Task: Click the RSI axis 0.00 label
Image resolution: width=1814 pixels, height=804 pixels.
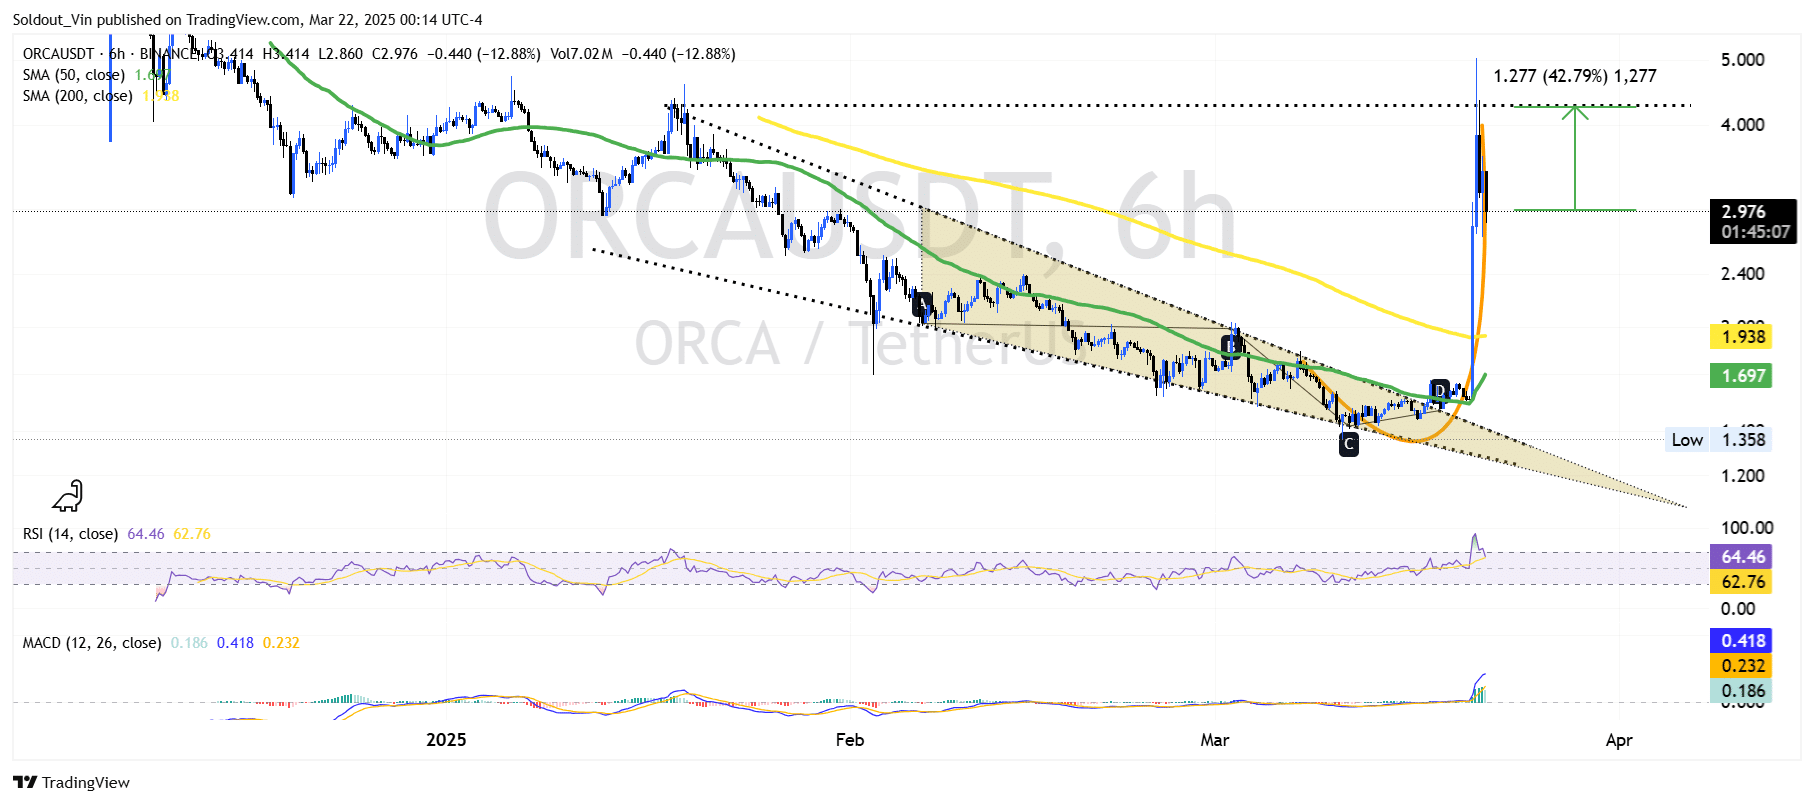Action: 1738,609
